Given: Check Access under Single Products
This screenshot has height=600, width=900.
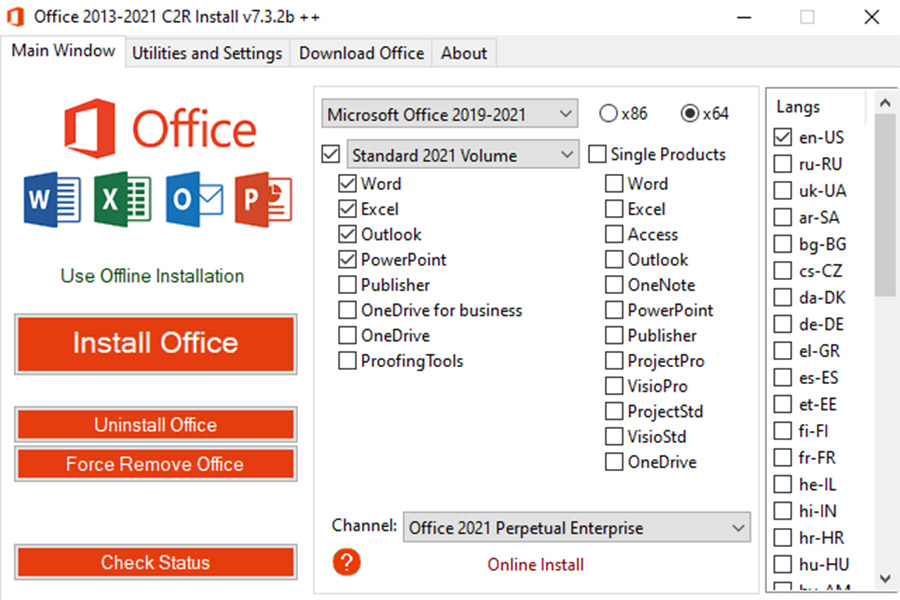Looking at the screenshot, I should tap(614, 234).
